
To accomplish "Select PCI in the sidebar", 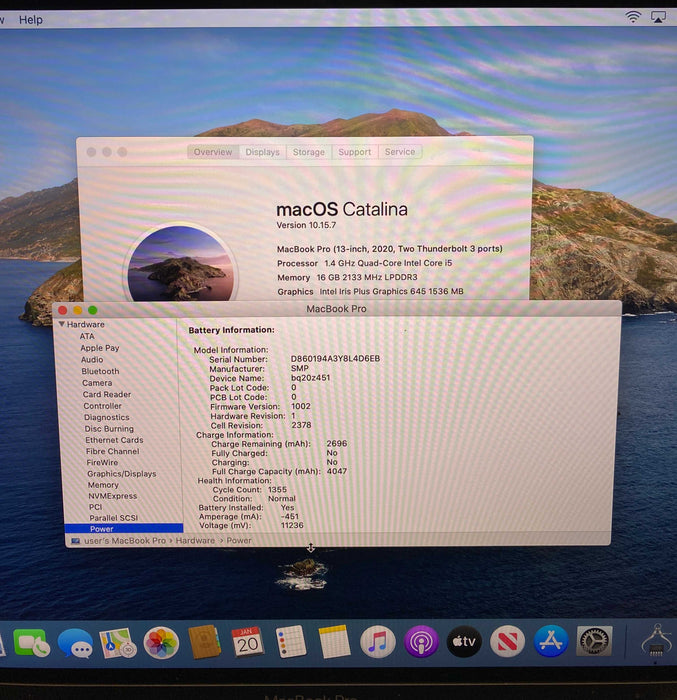I will click(96, 507).
